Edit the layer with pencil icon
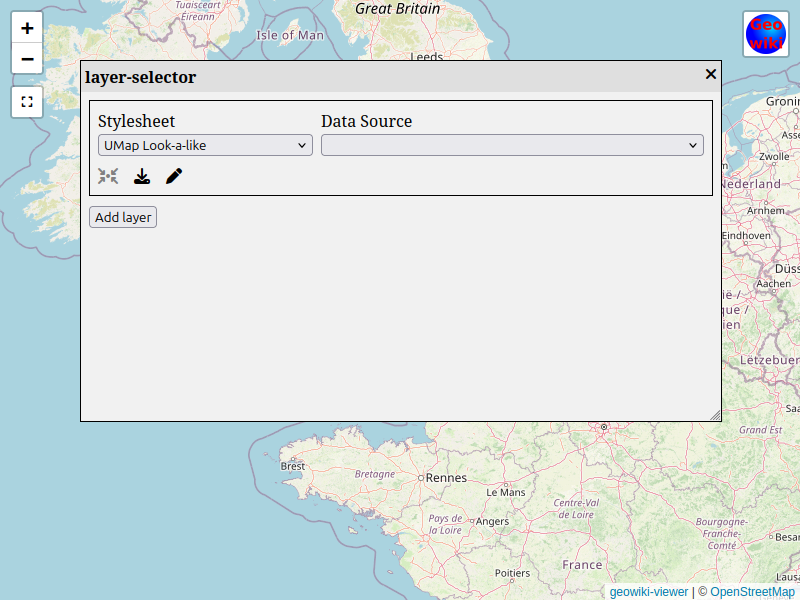The width and height of the screenshot is (800, 600). (x=174, y=176)
